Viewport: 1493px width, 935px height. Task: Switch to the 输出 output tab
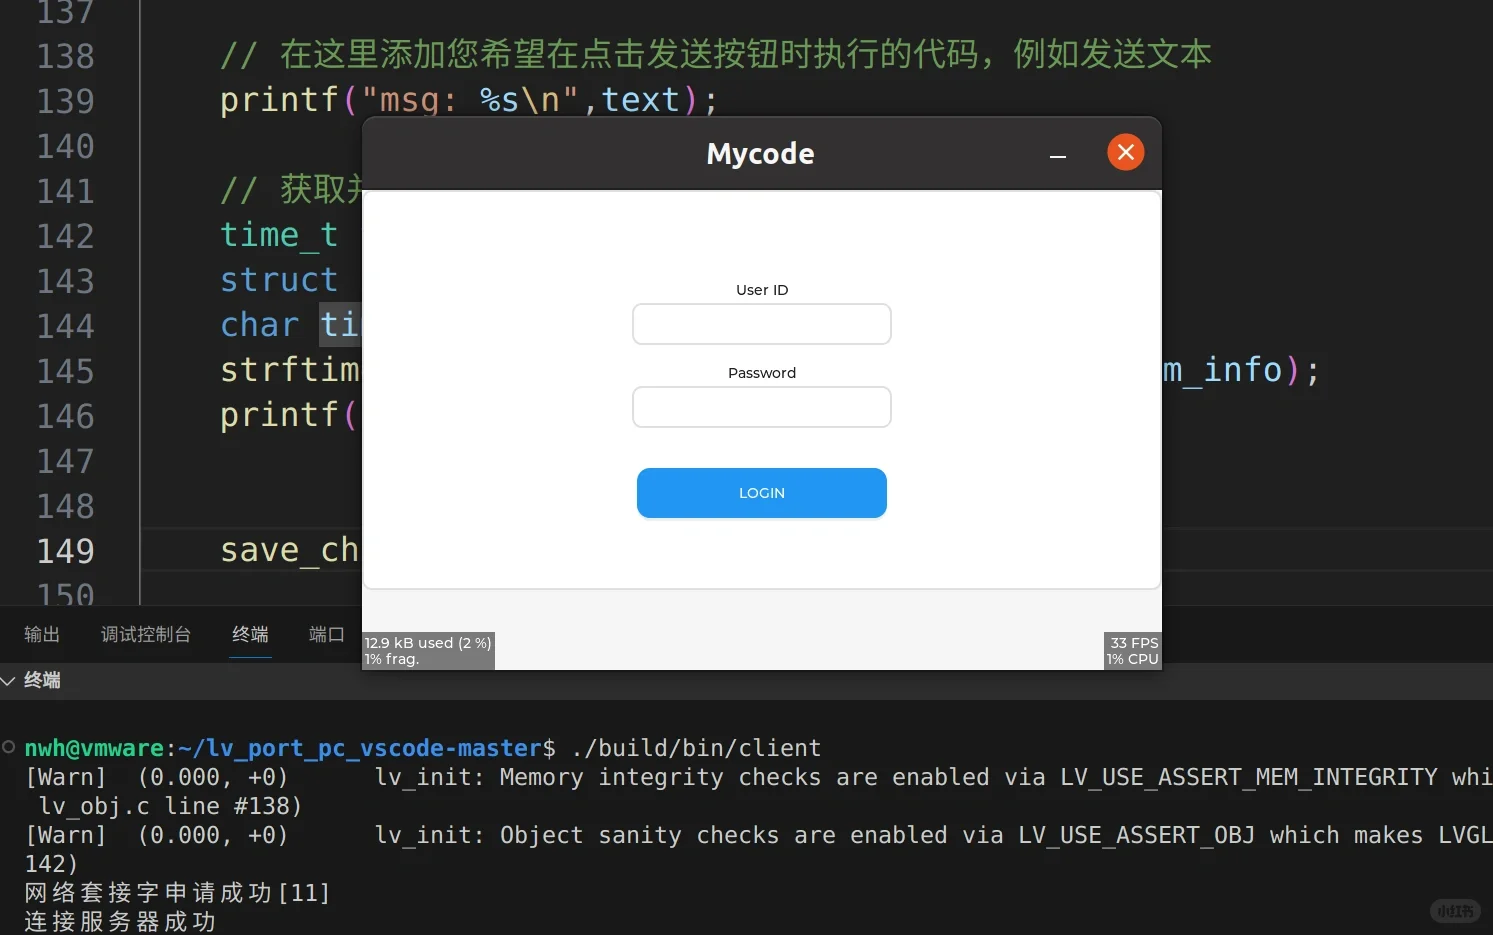(x=41, y=634)
